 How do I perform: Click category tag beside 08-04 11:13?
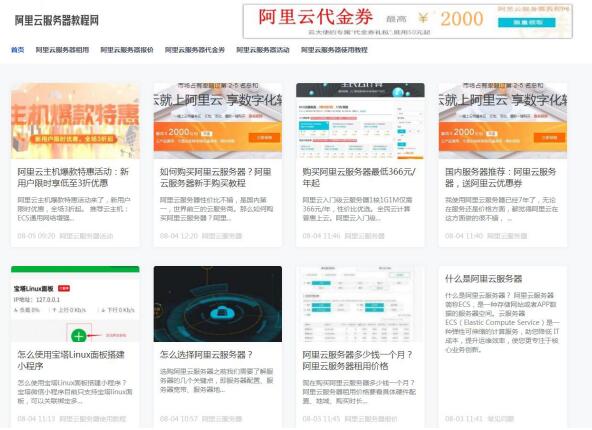(93, 419)
